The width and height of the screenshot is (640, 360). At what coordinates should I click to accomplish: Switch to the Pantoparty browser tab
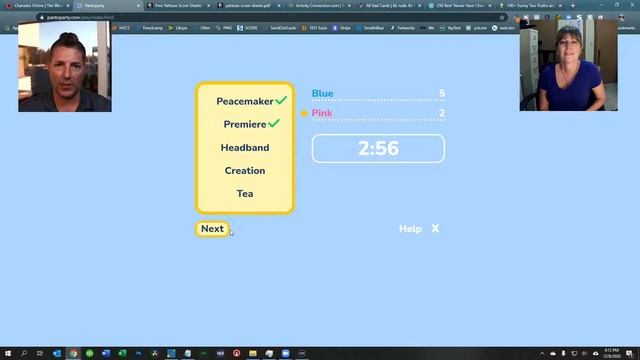[x=107, y=6]
